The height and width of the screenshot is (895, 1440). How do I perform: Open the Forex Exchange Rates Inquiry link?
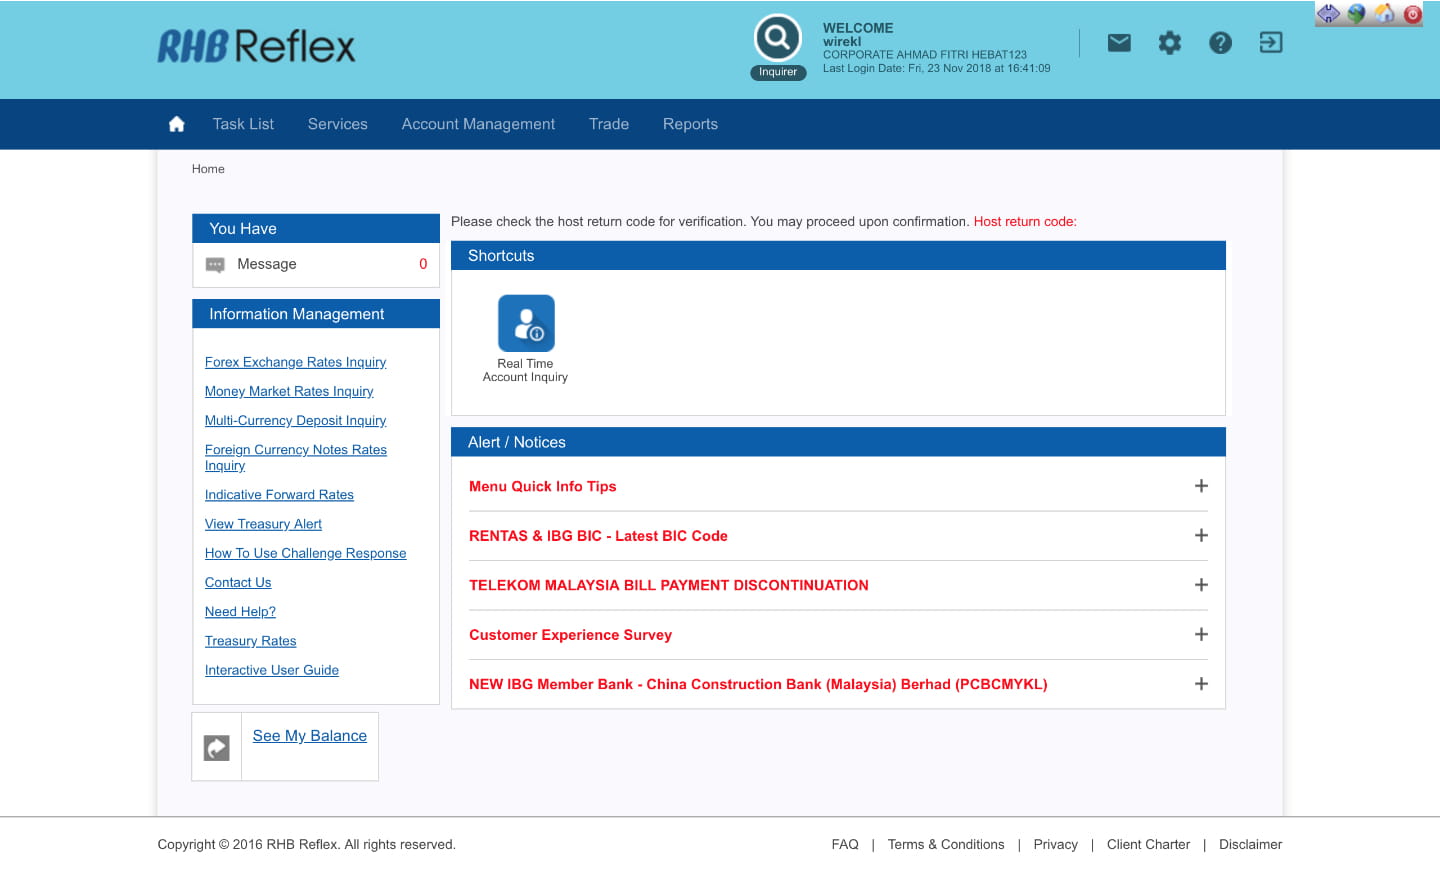[295, 362]
